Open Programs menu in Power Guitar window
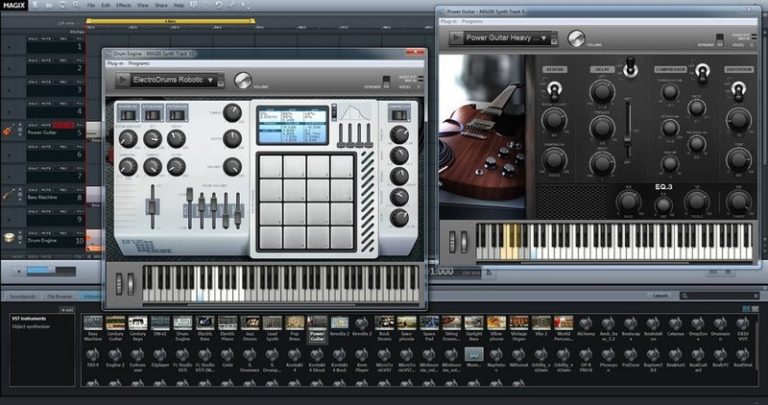This screenshot has width=768, height=405. pos(472,22)
